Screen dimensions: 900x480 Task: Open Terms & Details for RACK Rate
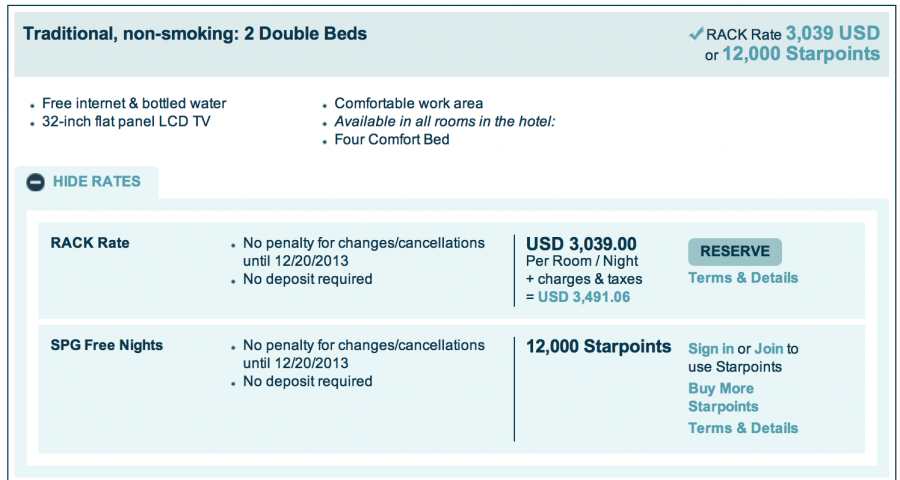[743, 277]
